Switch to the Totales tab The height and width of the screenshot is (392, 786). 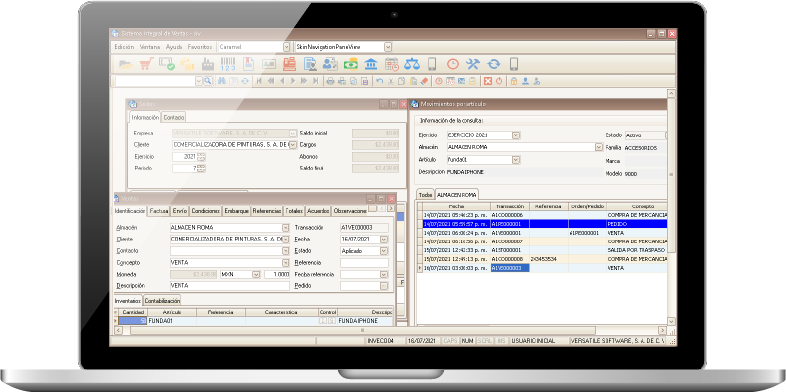click(x=294, y=211)
